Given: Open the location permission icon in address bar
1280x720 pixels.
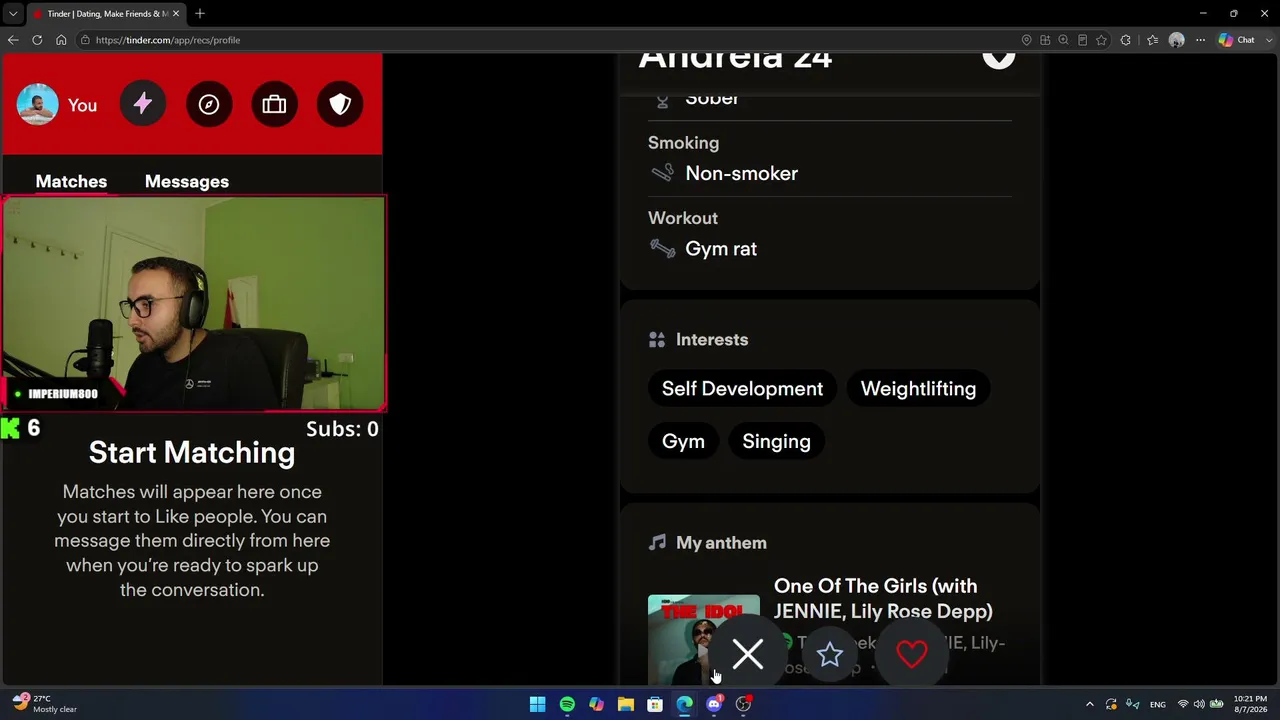Looking at the screenshot, I should (x=1026, y=40).
